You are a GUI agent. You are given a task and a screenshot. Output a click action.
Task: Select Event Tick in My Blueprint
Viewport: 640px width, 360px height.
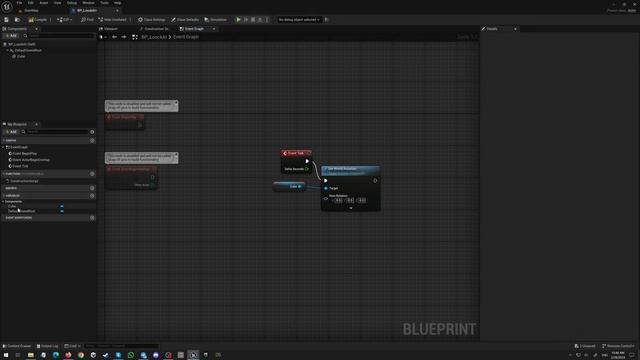point(18,166)
